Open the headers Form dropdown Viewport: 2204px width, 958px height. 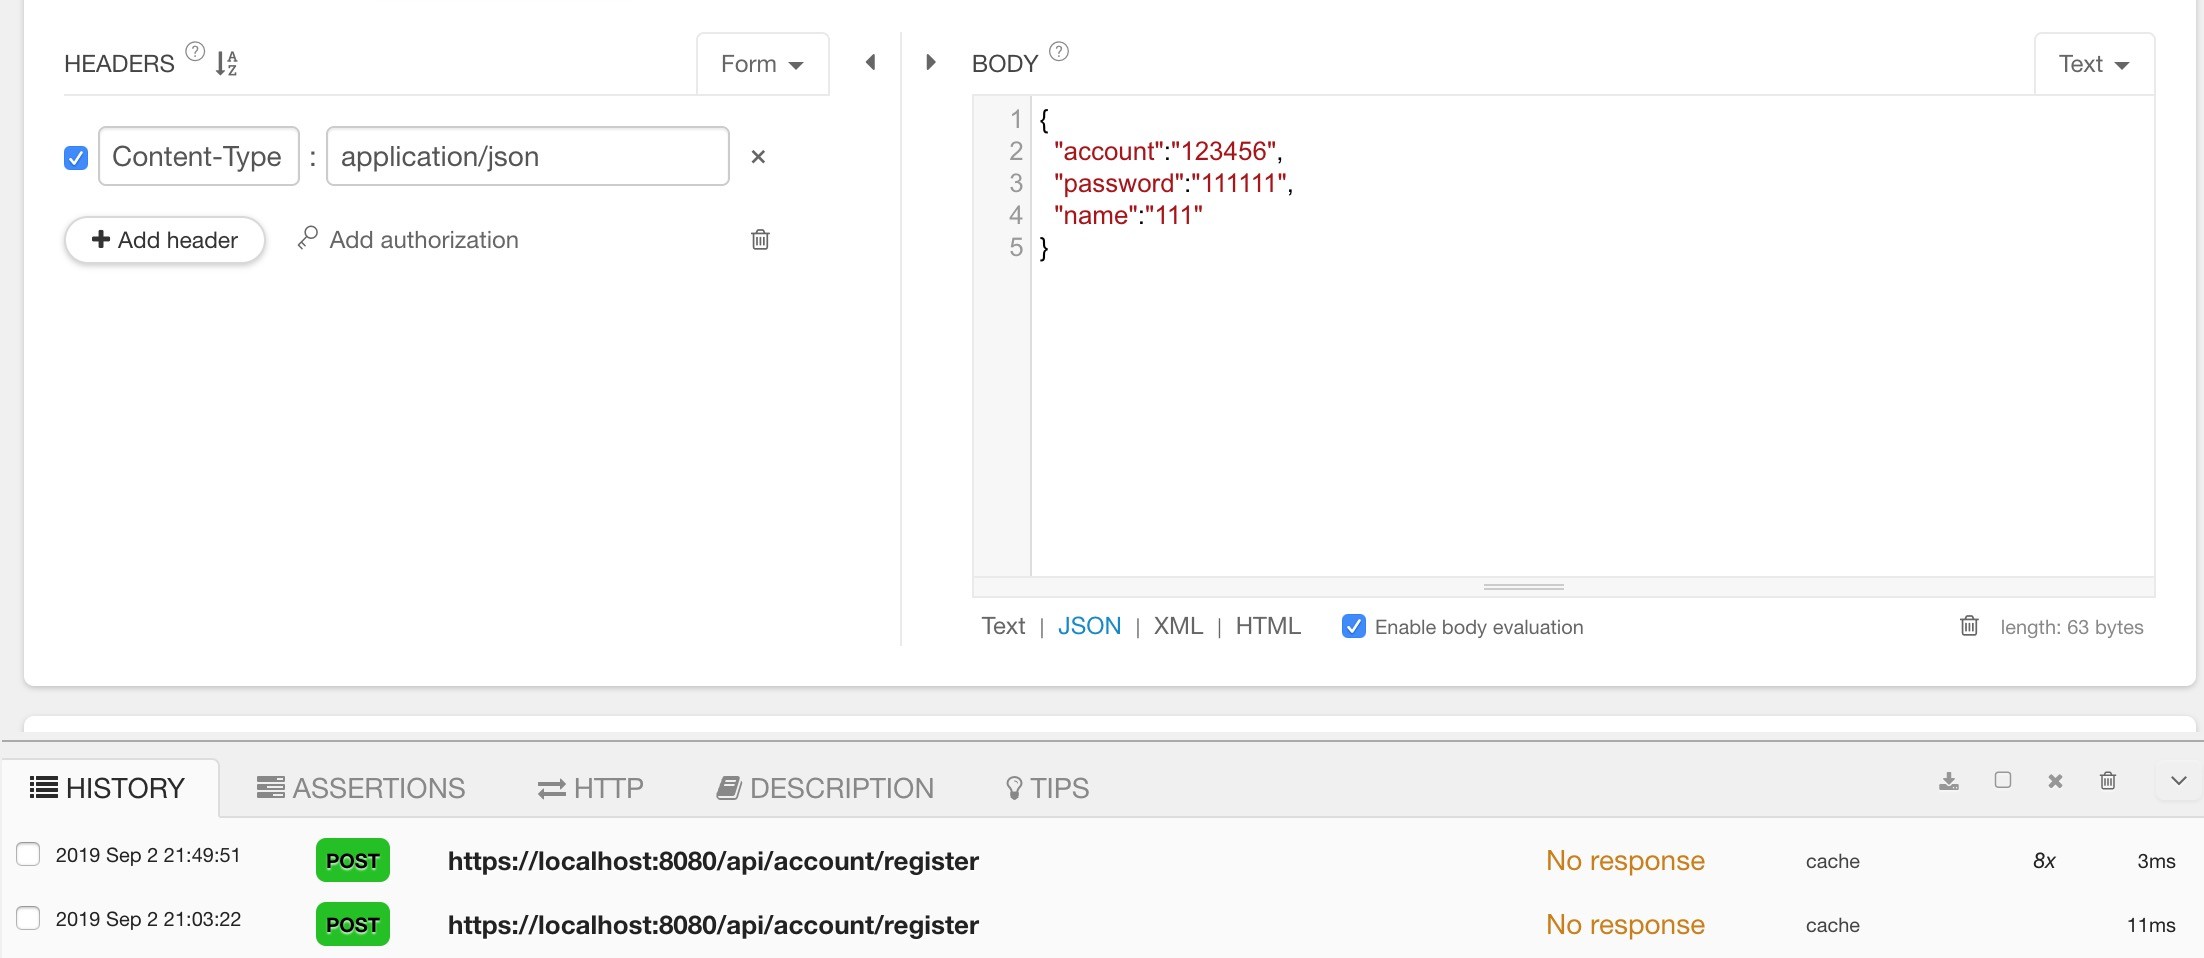(x=763, y=64)
